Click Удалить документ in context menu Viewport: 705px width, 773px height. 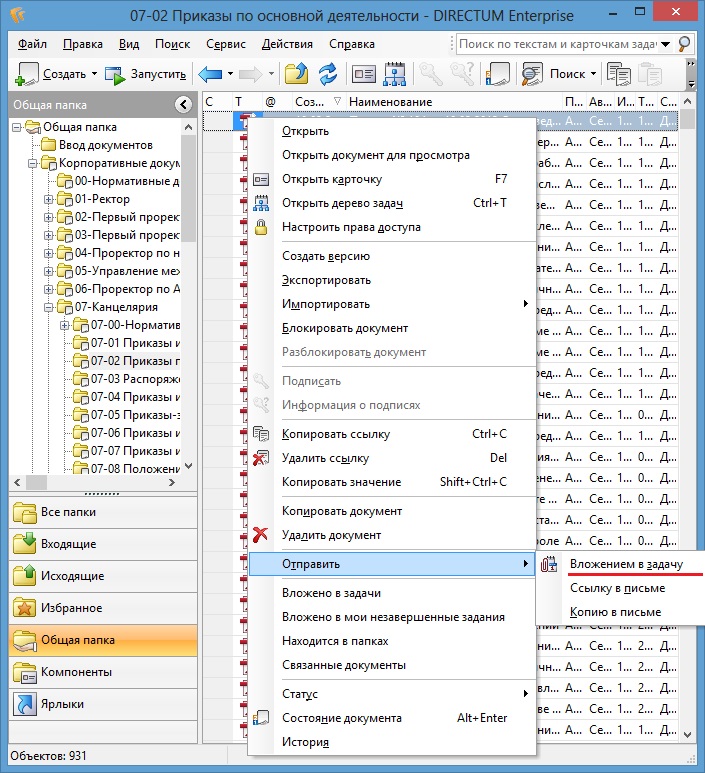[x=331, y=535]
